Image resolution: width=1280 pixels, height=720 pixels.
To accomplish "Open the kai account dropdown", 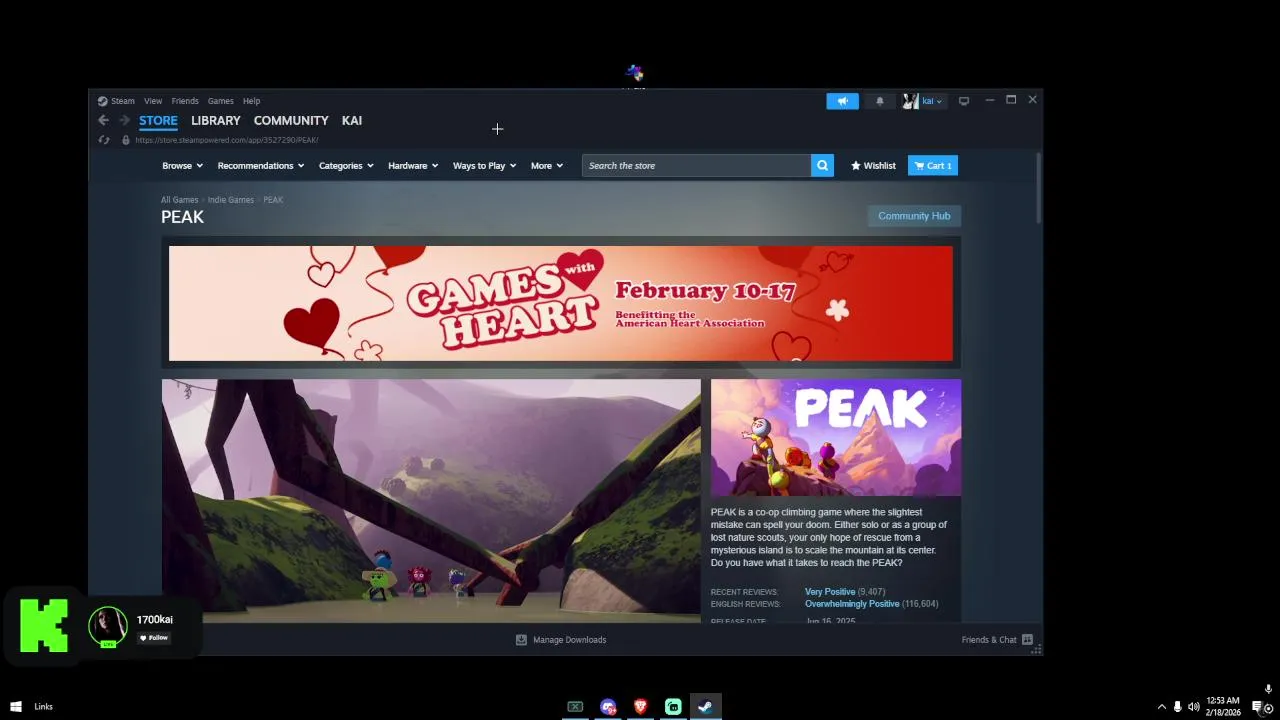I will (x=932, y=101).
